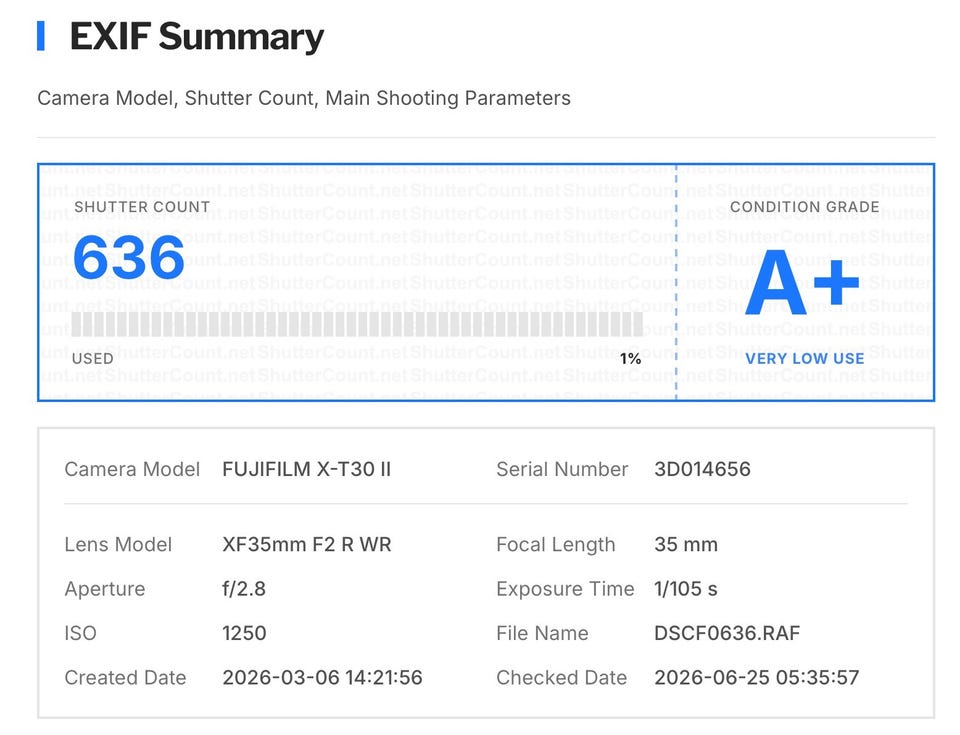Select the aperture value "f/2.8"
Screen dimensions: 960x735
244,589
